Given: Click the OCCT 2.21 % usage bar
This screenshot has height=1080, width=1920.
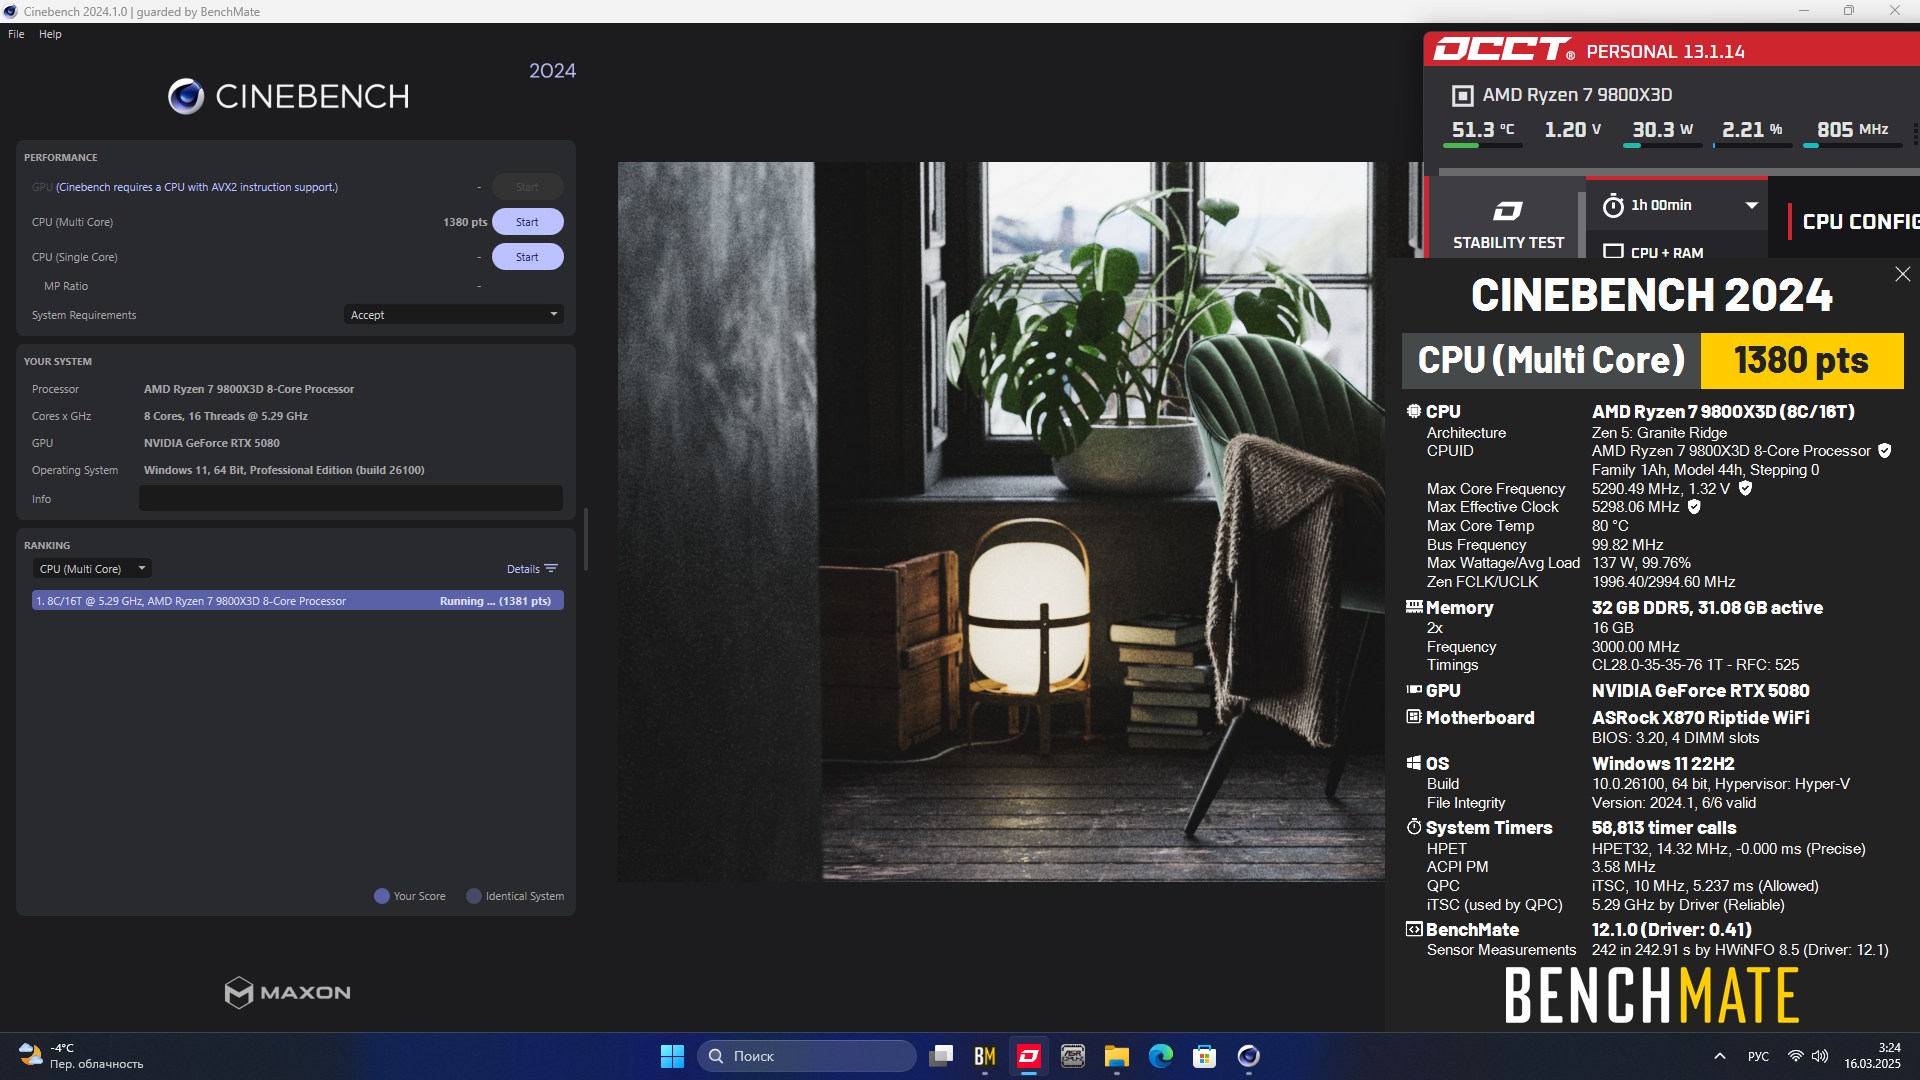Looking at the screenshot, I should click(x=1752, y=146).
